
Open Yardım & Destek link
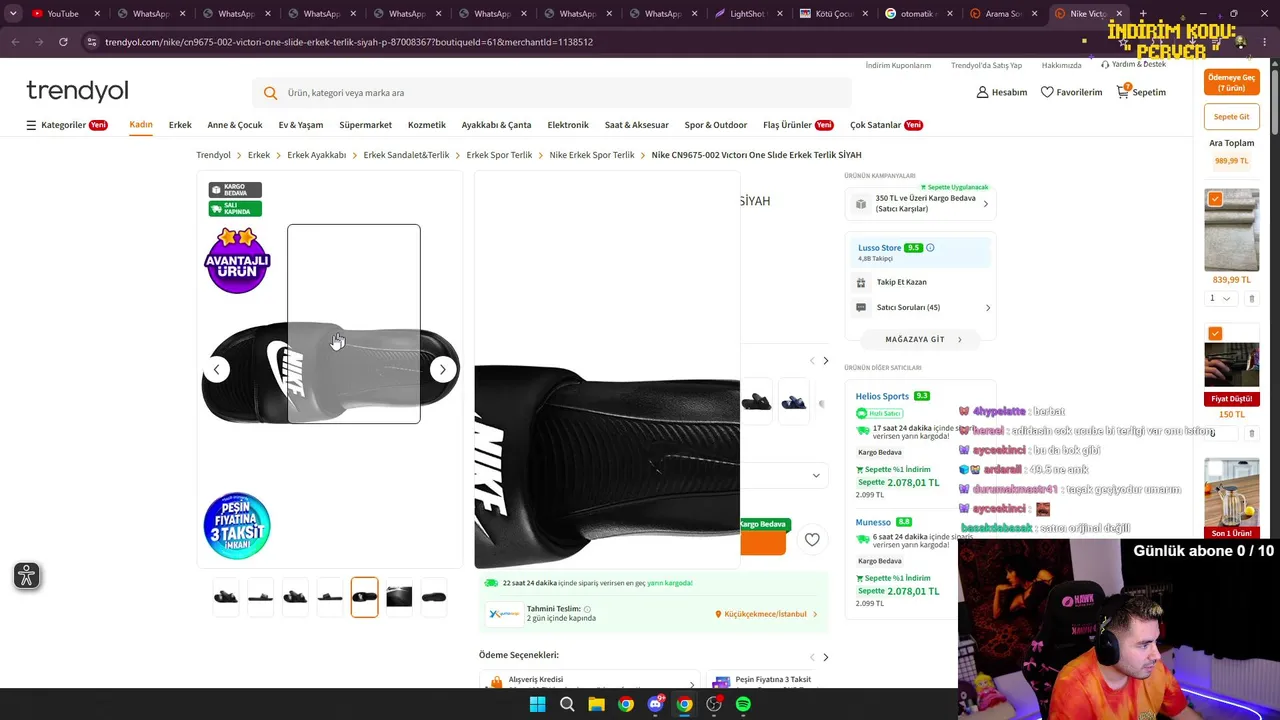(x=1133, y=65)
